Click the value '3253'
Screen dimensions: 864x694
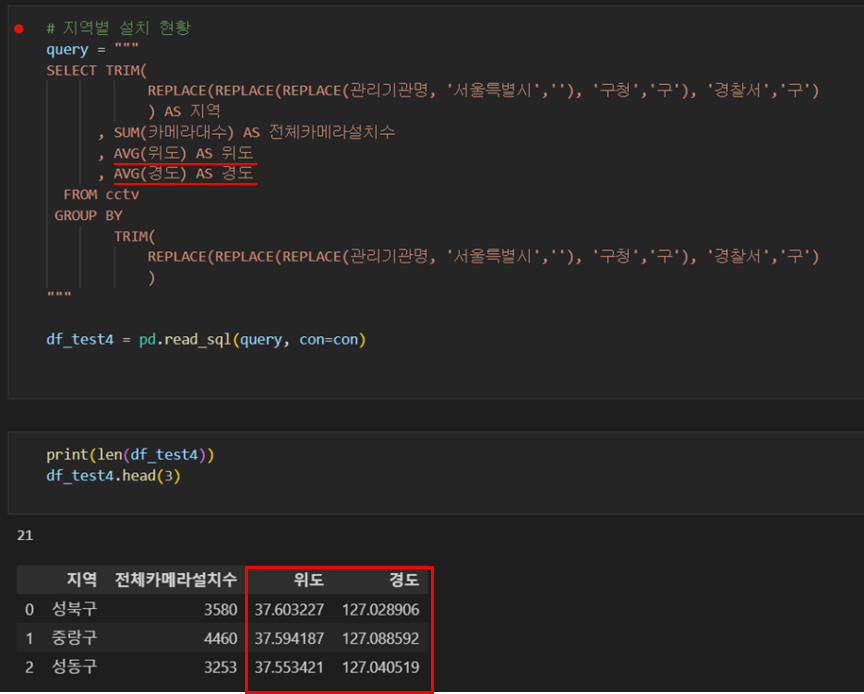pos(220,668)
